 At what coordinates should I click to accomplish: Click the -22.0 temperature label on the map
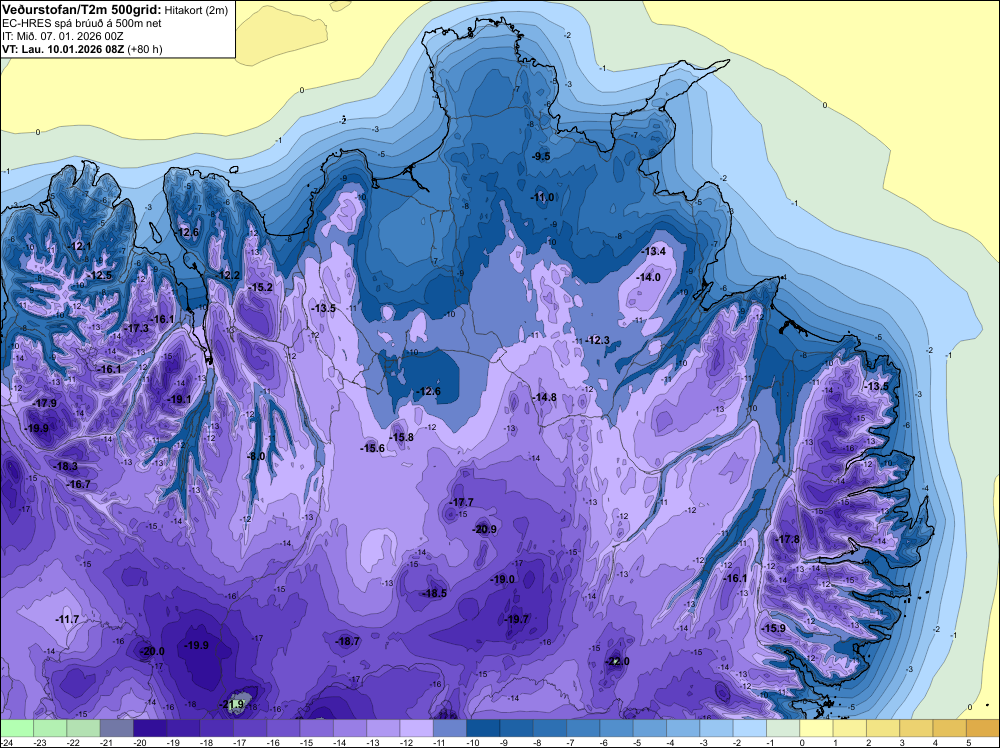617,661
